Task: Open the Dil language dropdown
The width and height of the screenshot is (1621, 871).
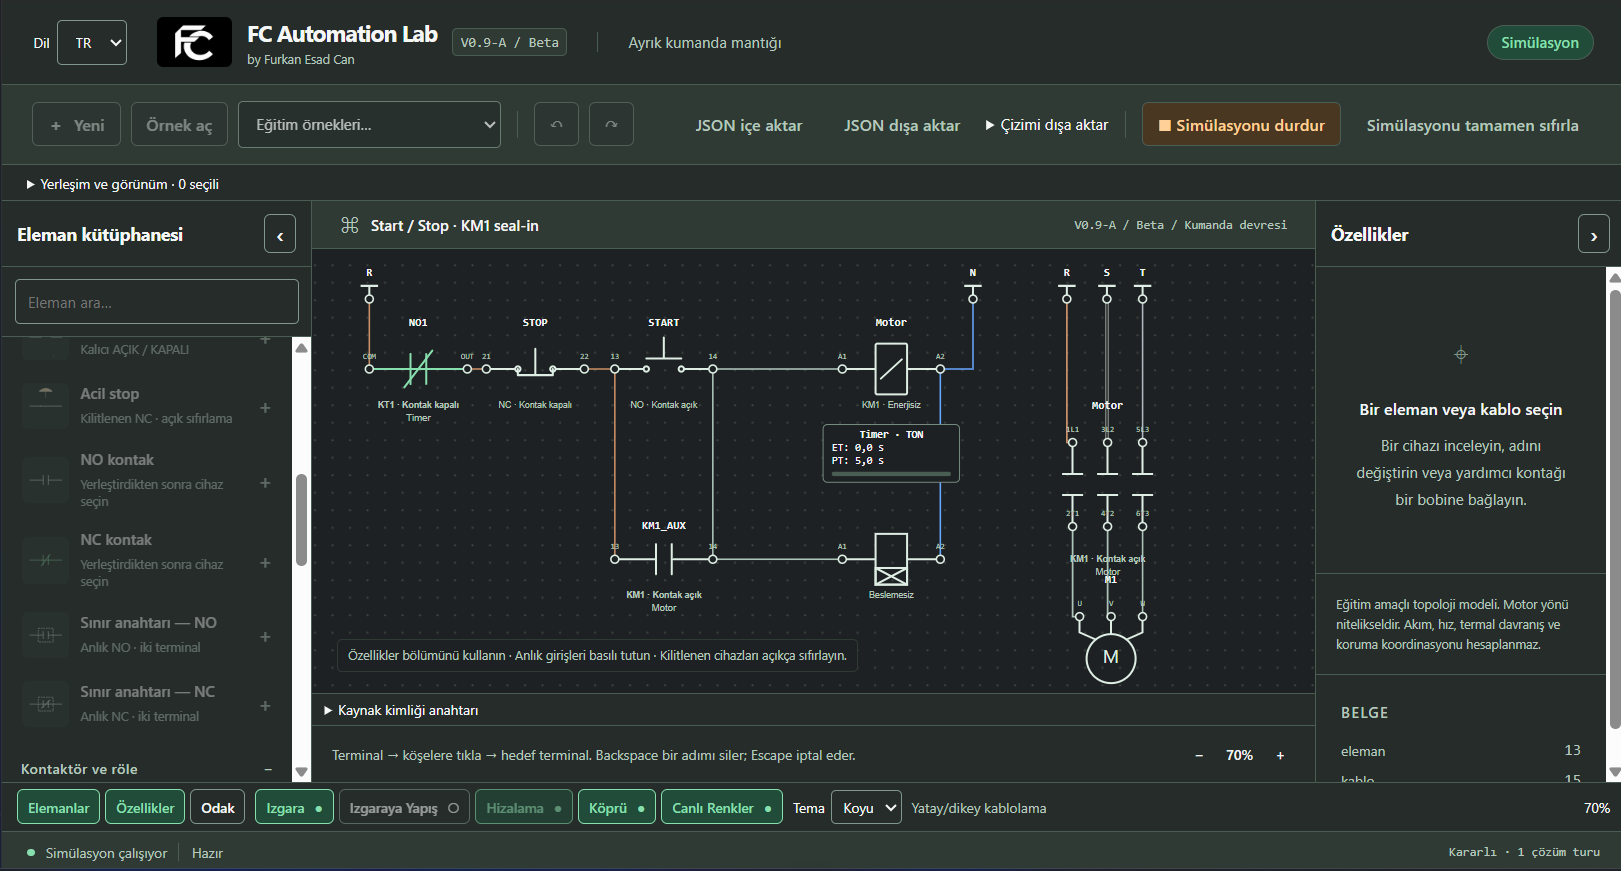Action: click(x=92, y=43)
